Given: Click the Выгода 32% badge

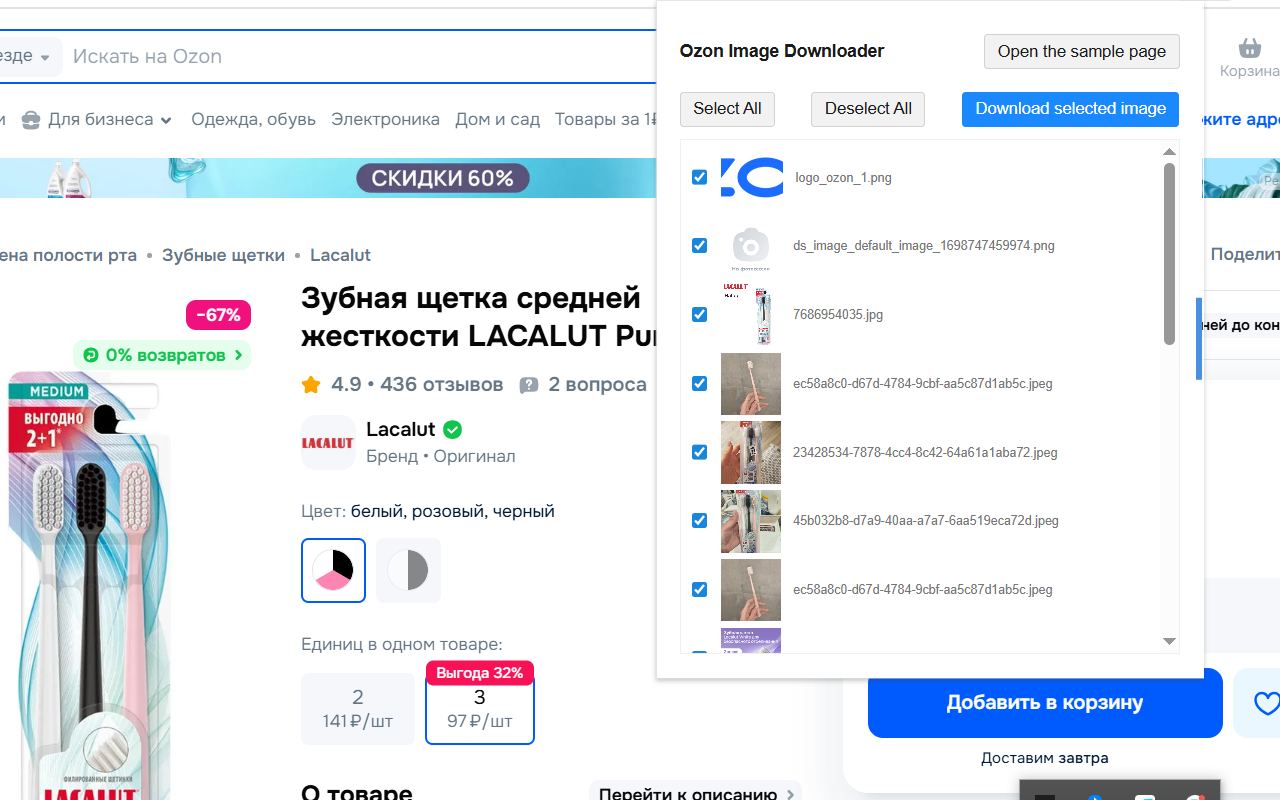Looking at the screenshot, I should point(480,673).
